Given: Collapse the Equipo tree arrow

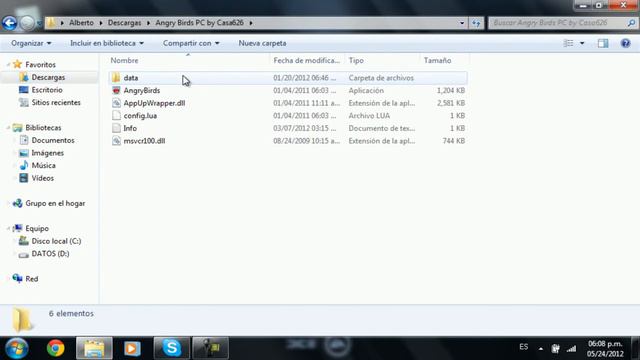Looking at the screenshot, I should pos(8,229).
